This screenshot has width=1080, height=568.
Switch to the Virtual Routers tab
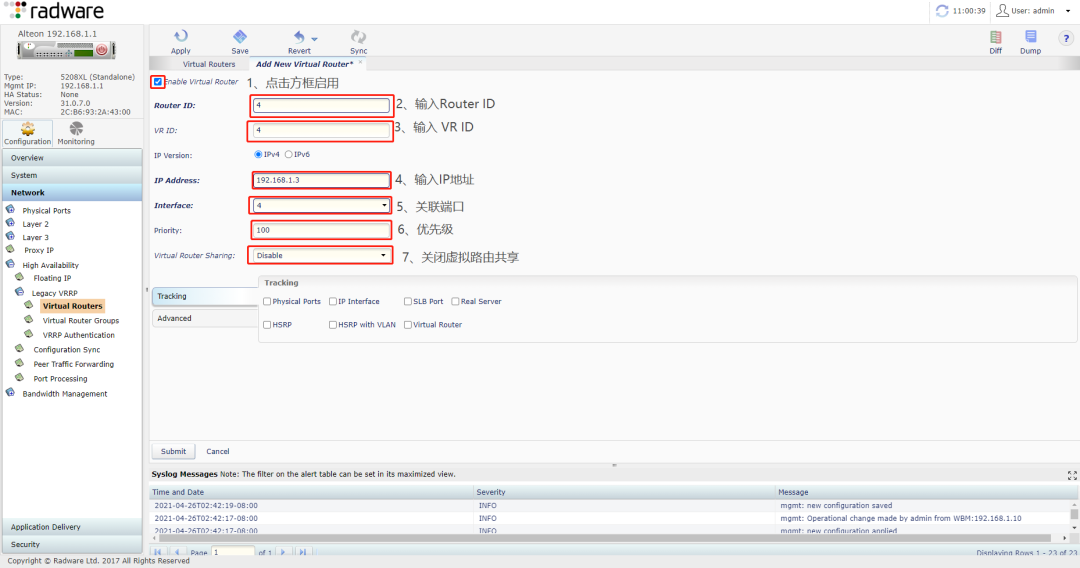click(209, 64)
